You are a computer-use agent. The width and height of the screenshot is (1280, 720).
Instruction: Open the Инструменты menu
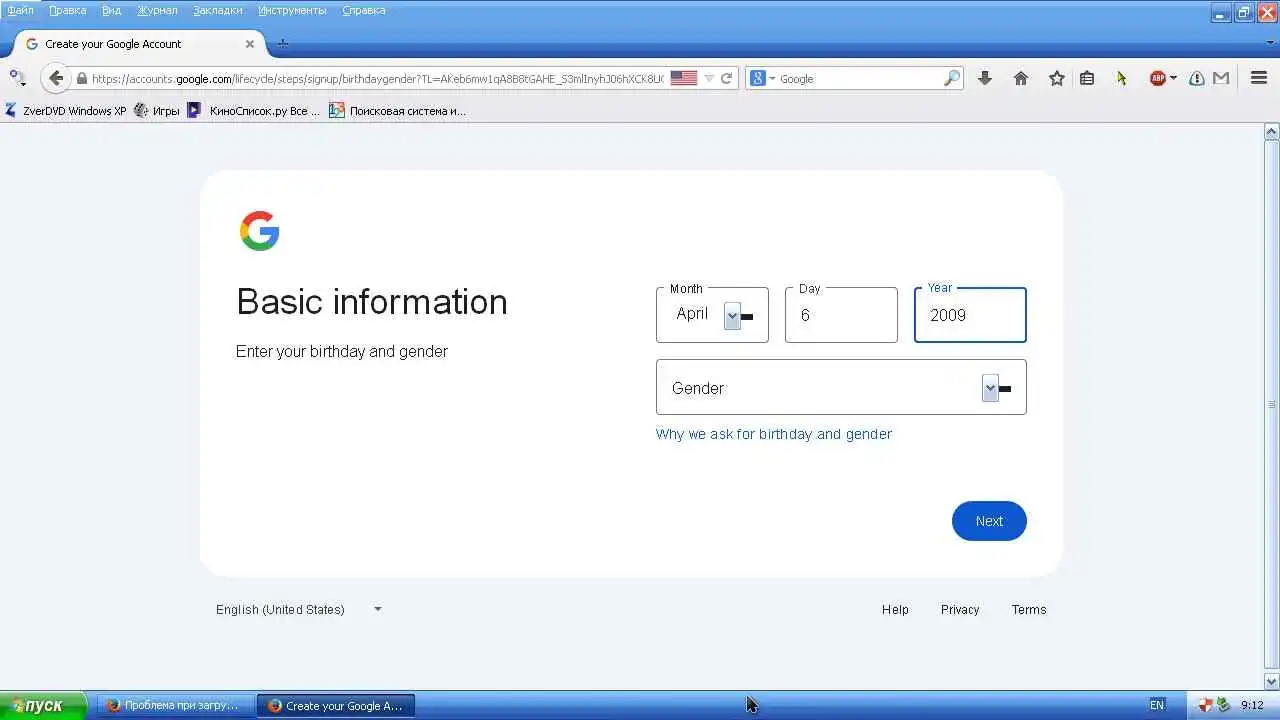coord(292,10)
